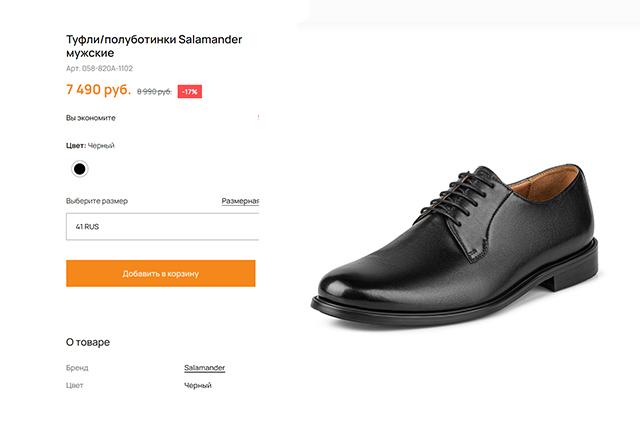Click the Цвет row label under О товаре
This screenshot has width=640, height=427.
coord(75,385)
